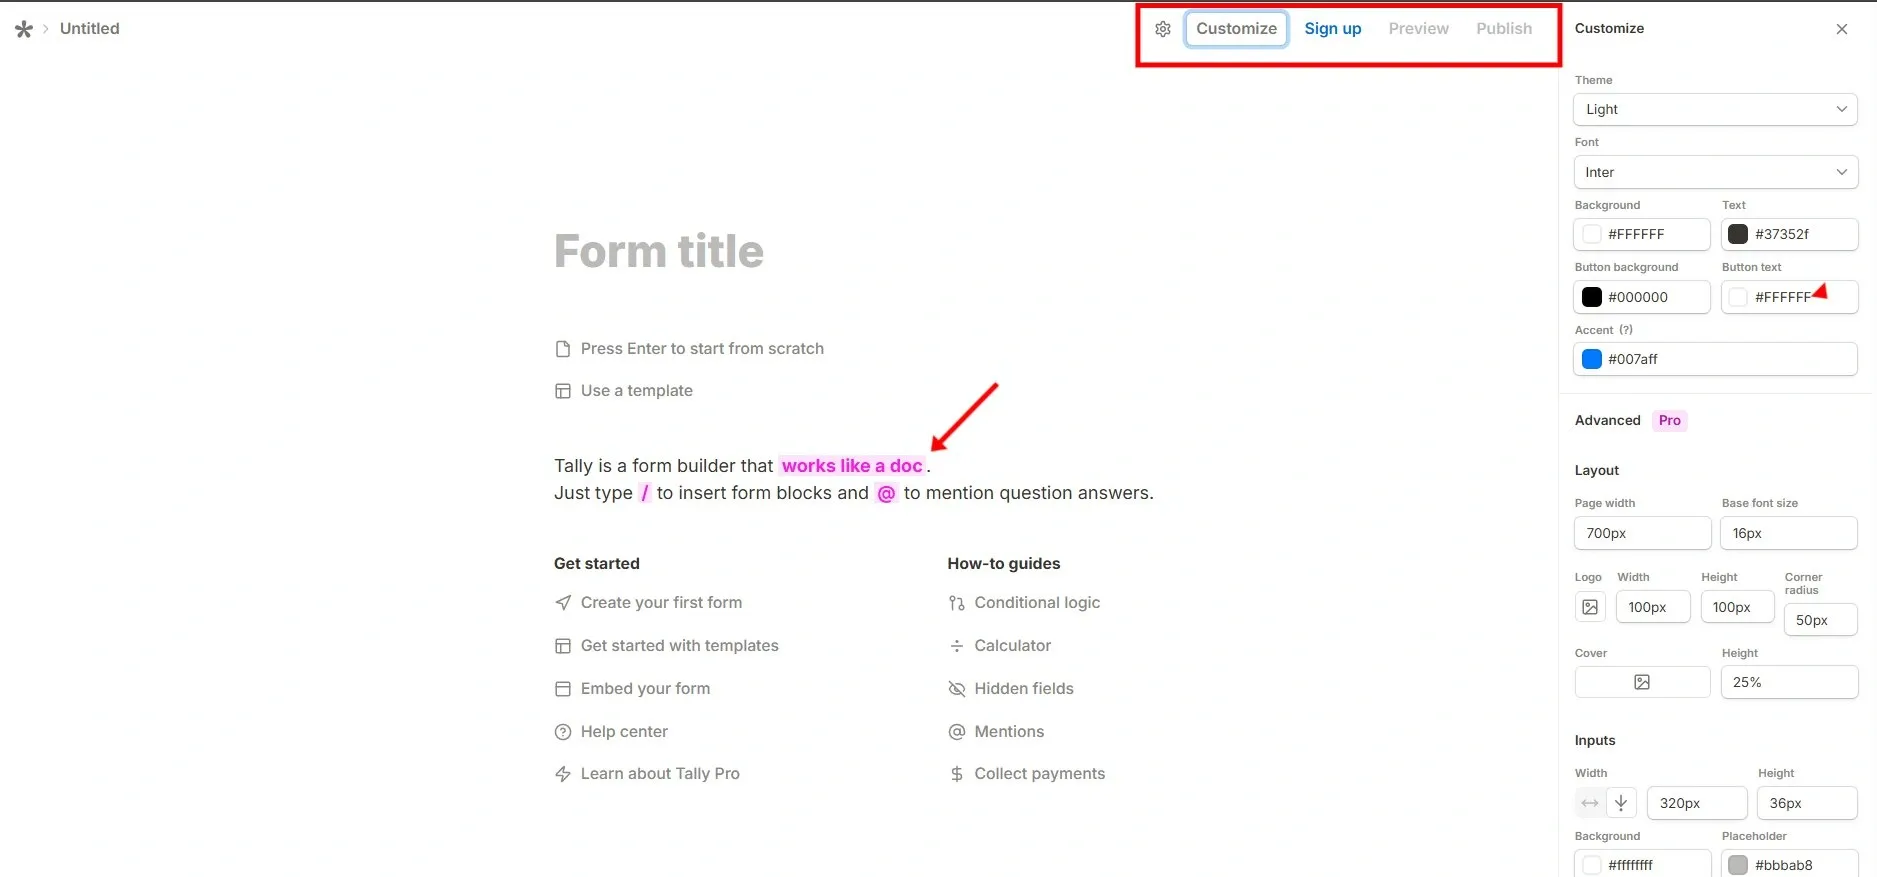Open form settings gear icon
This screenshot has width=1877, height=877.
(x=1162, y=29)
